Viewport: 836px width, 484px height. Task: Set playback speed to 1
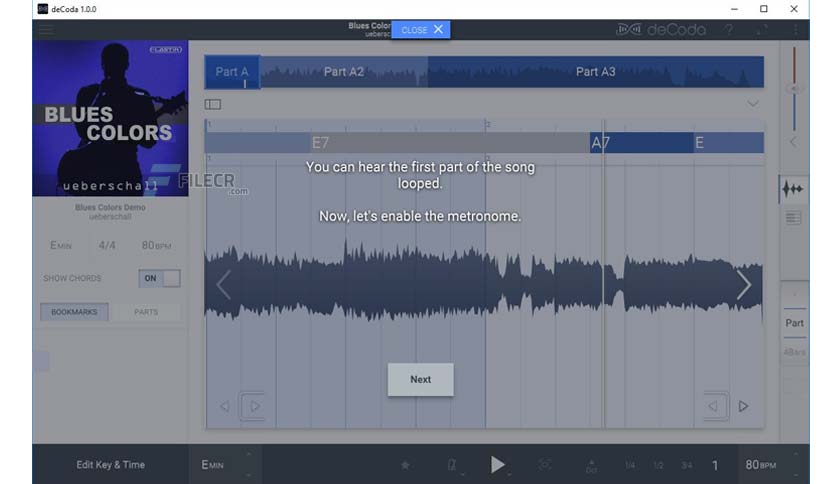point(715,465)
